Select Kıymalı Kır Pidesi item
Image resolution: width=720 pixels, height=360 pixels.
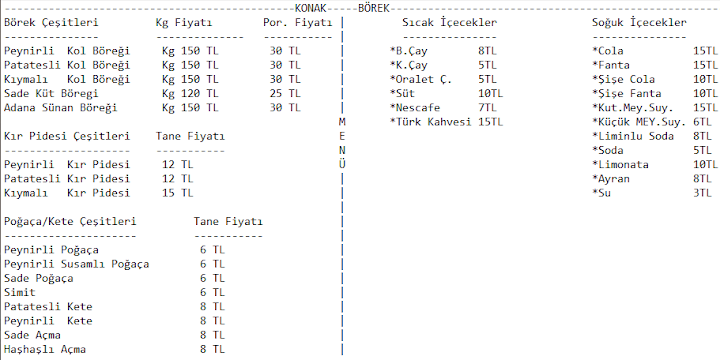click(x=67, y=193)
